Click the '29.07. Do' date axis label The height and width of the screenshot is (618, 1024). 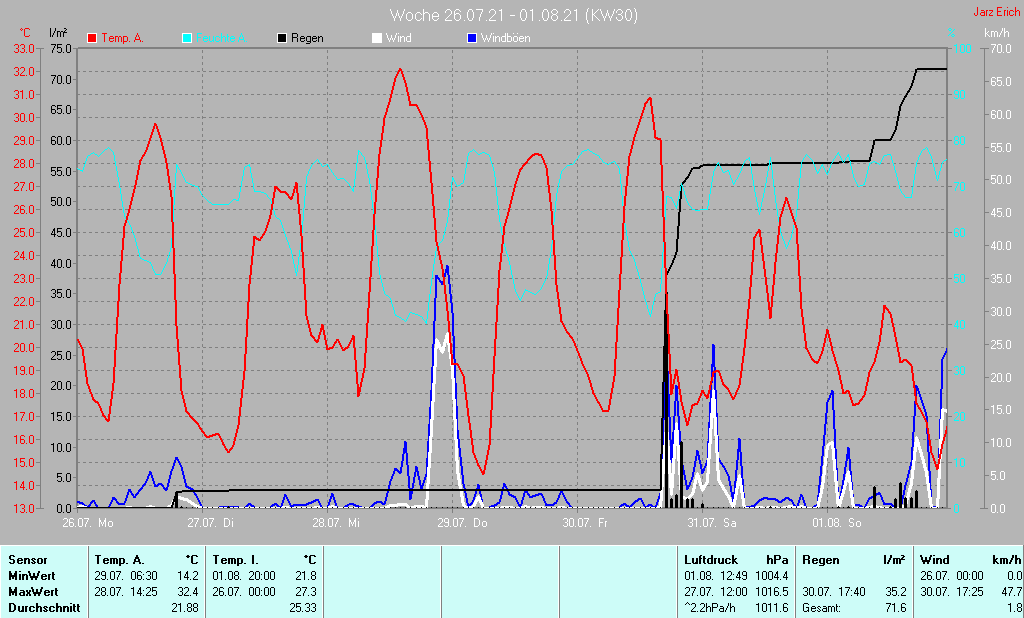pyautogui.click(x=462, y=523)
